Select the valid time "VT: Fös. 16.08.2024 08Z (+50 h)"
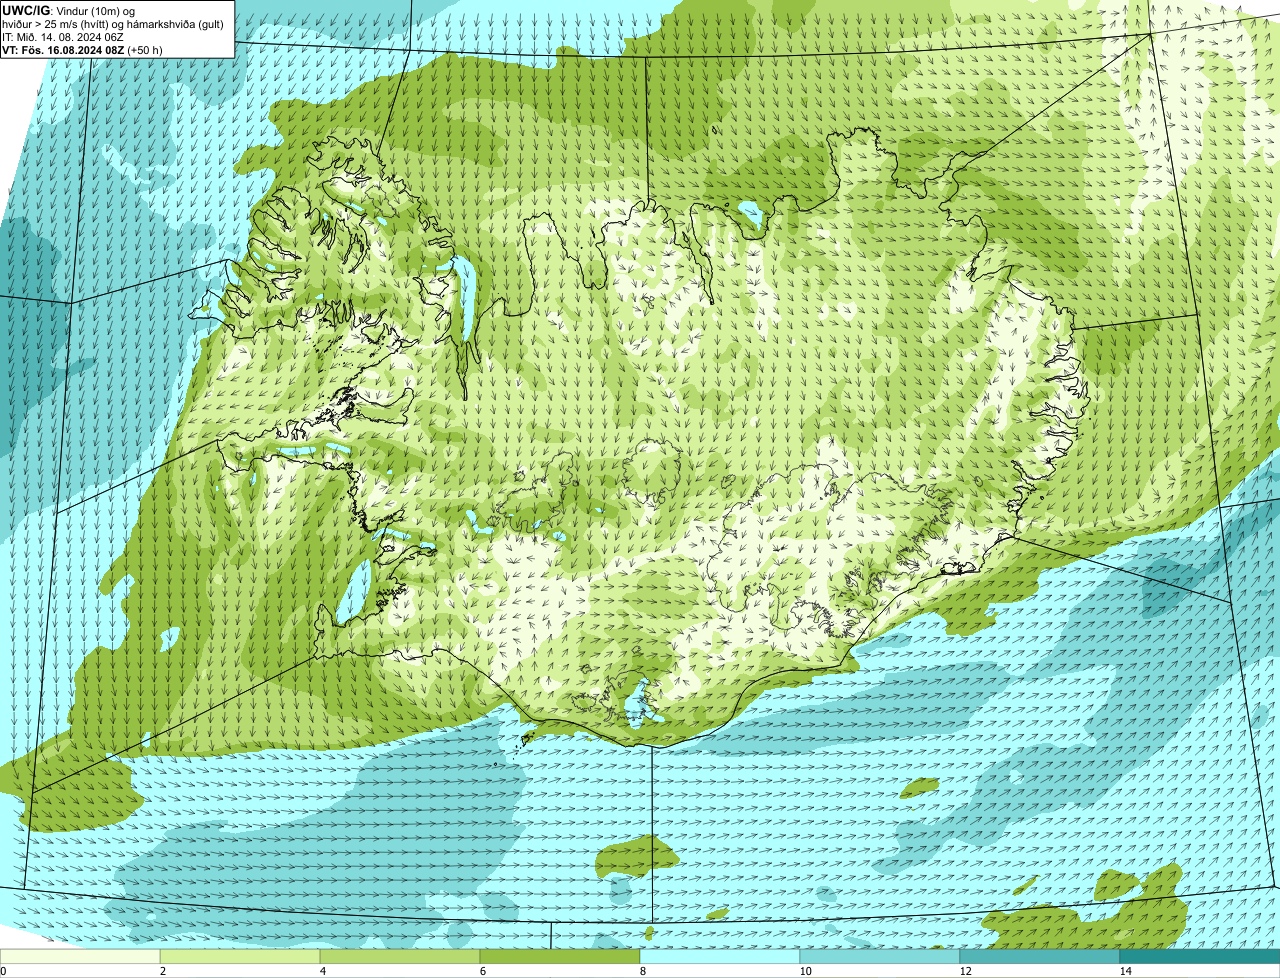This screenshot has width=1280, height=978. [83, 50]
